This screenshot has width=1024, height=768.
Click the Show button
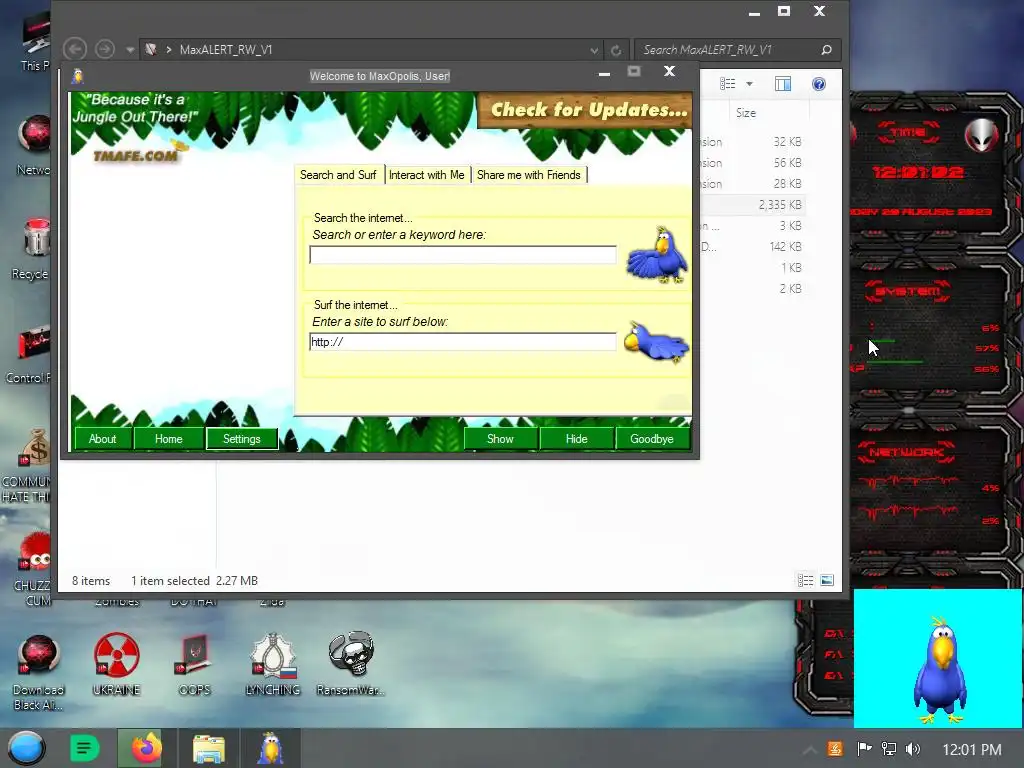500,439
